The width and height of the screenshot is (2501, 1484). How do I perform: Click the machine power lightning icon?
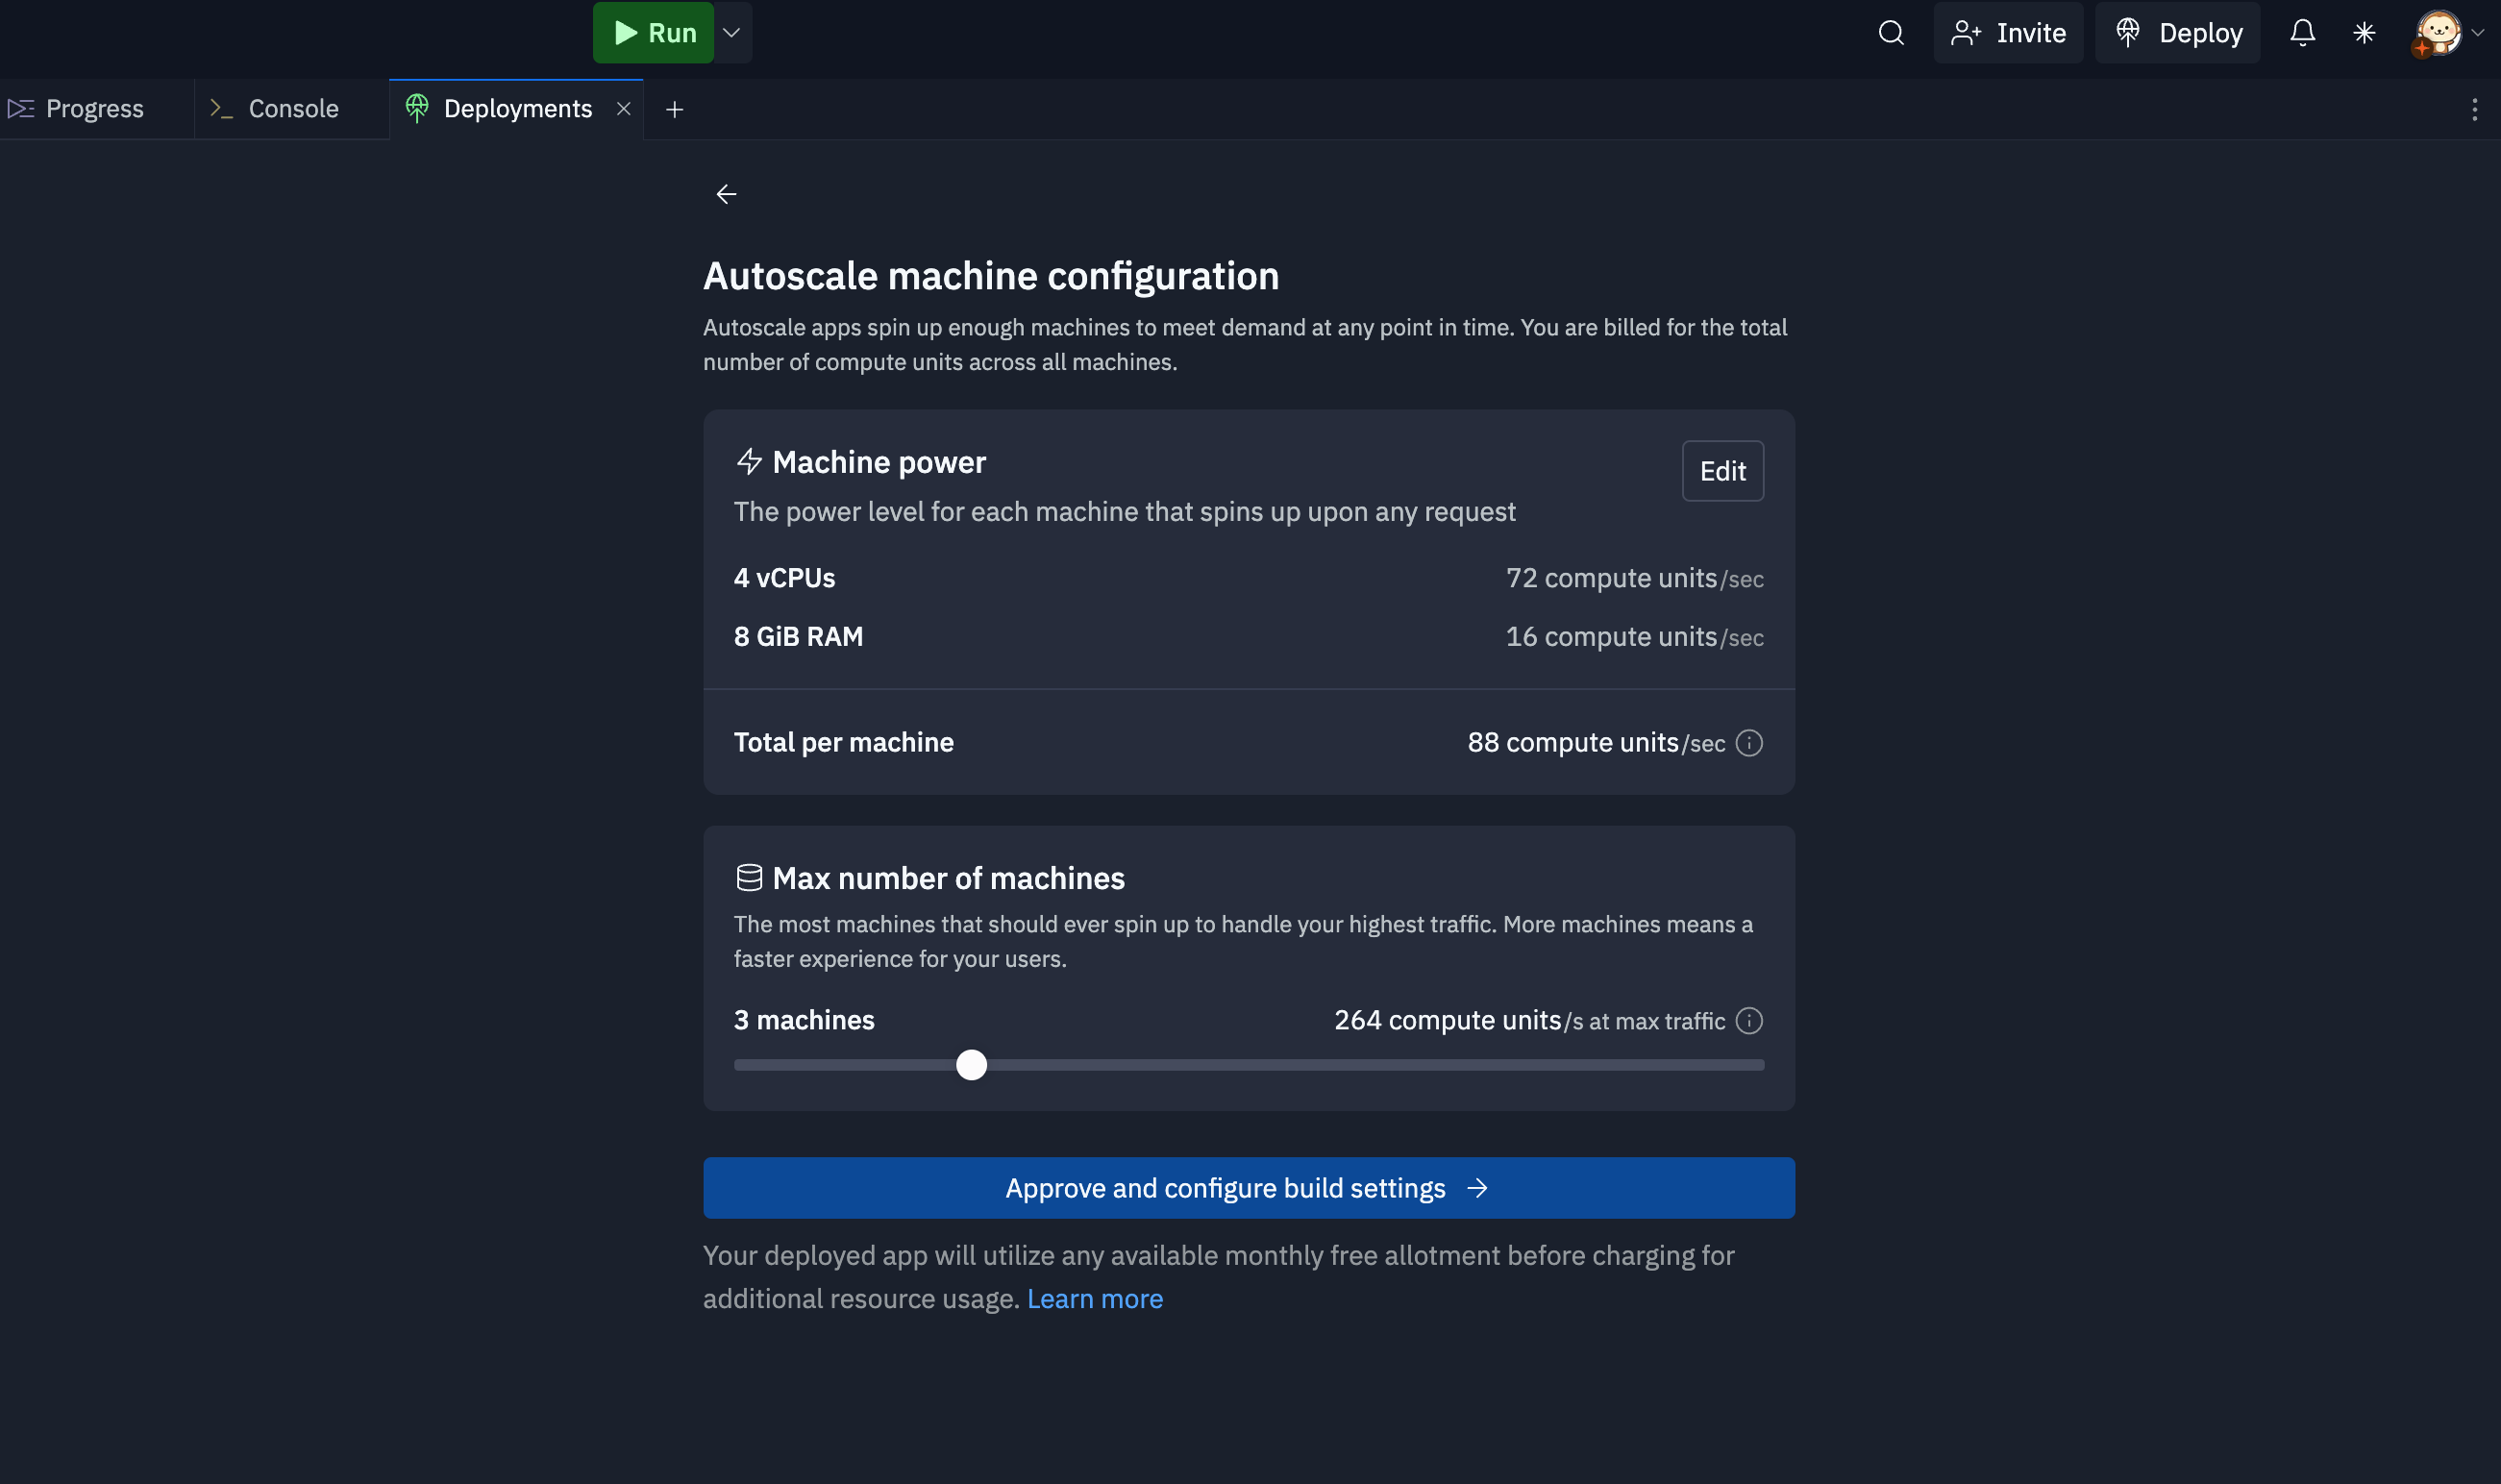(749, 461)
